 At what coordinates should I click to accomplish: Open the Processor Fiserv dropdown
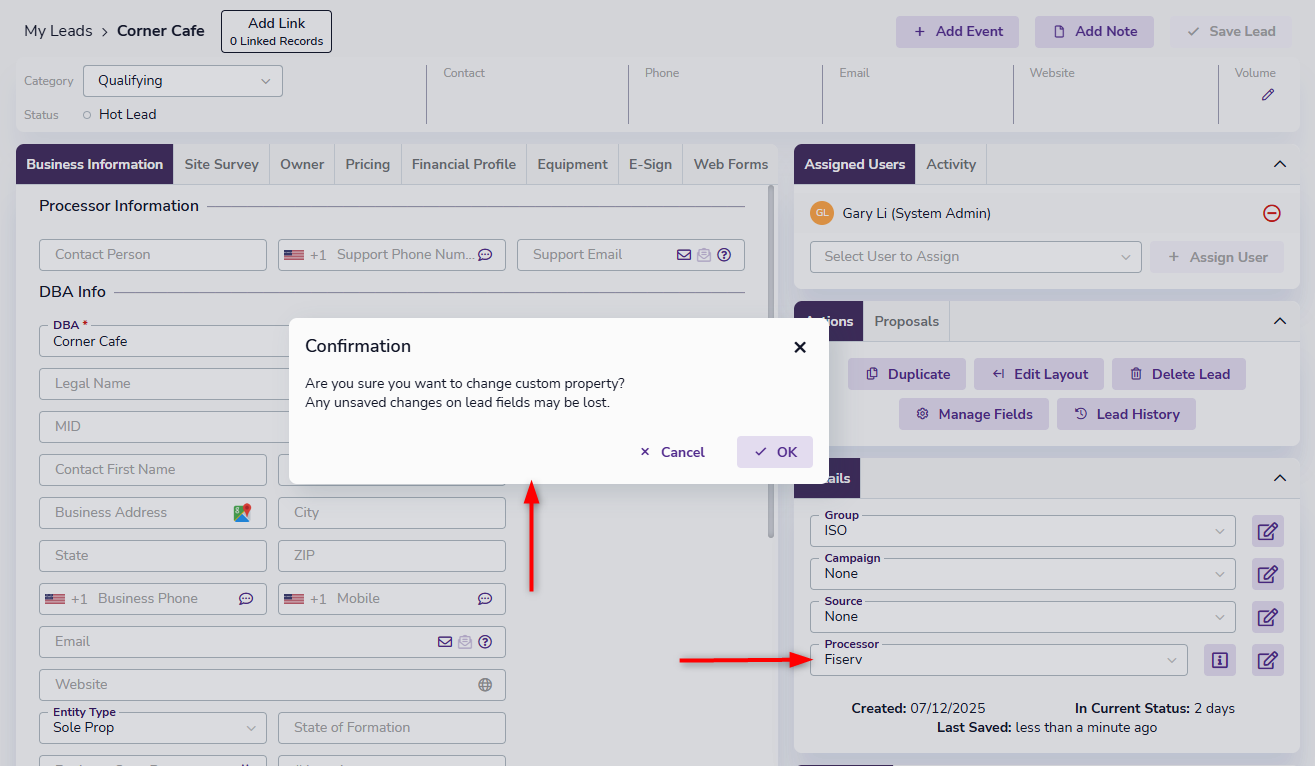coord(998,660)
